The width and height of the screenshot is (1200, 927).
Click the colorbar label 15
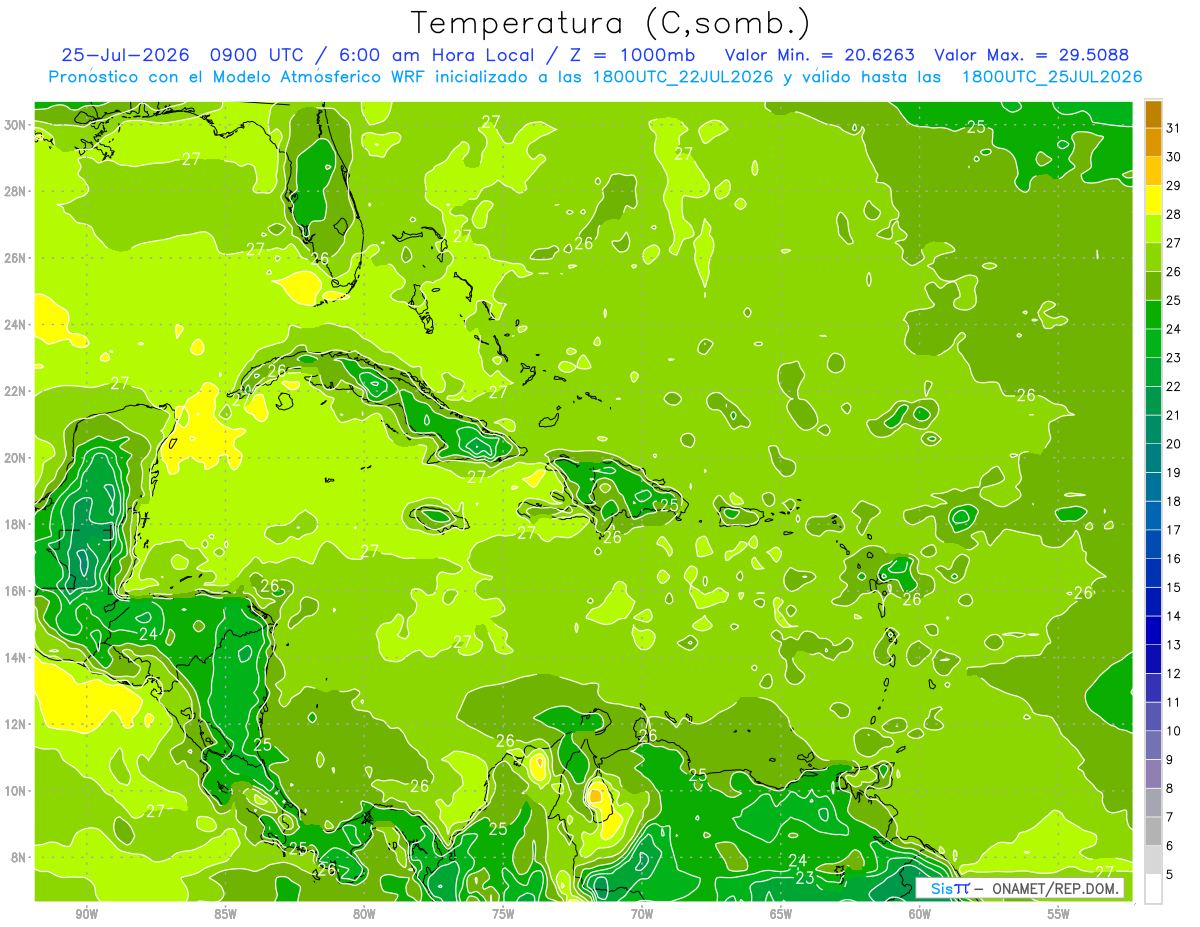click(1173, 588)
